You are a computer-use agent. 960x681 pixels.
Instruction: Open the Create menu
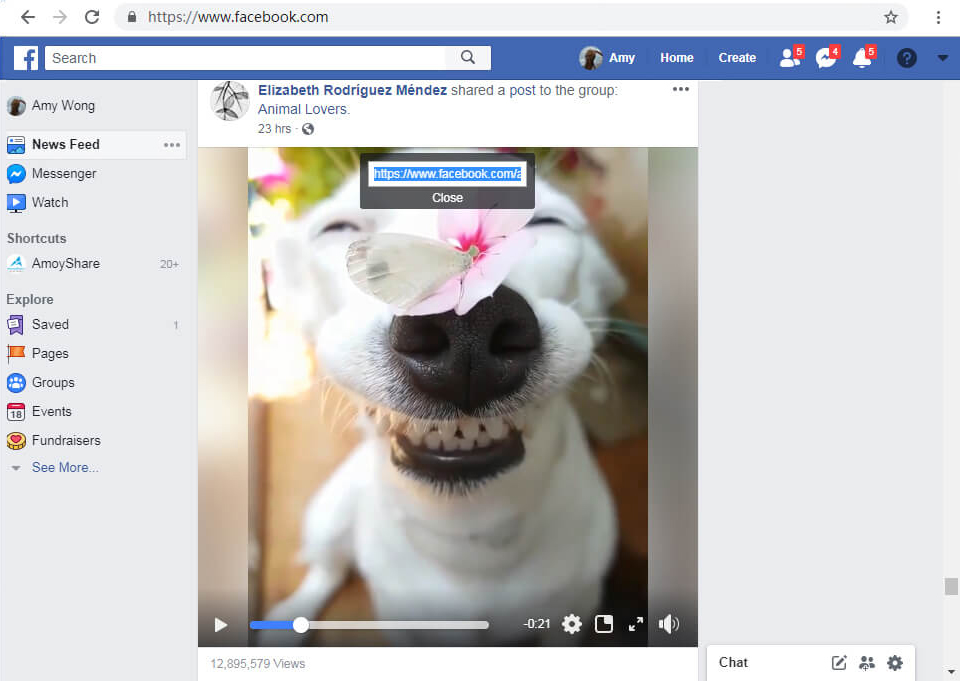coord(737,58)
